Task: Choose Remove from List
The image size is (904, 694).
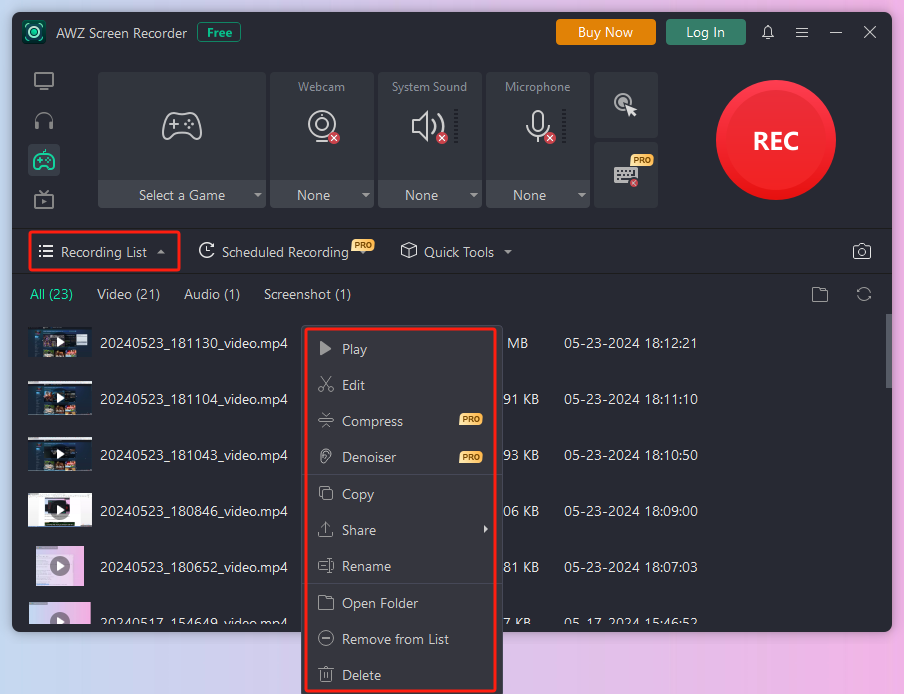Action: pyautogui.click(x=400, y=639)
